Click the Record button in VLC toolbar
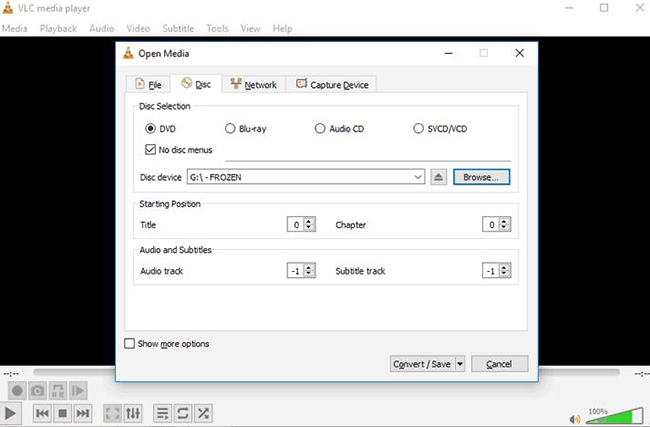The width and height of the screenshot is (650, 427). (x=17, y=391)
